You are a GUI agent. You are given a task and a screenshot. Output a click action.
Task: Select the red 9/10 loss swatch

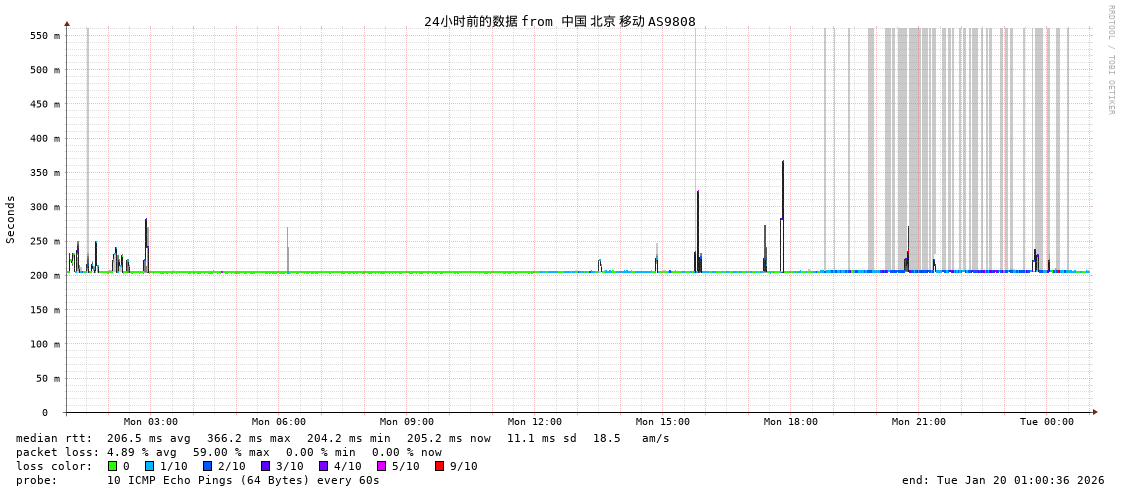click(439, 466)
